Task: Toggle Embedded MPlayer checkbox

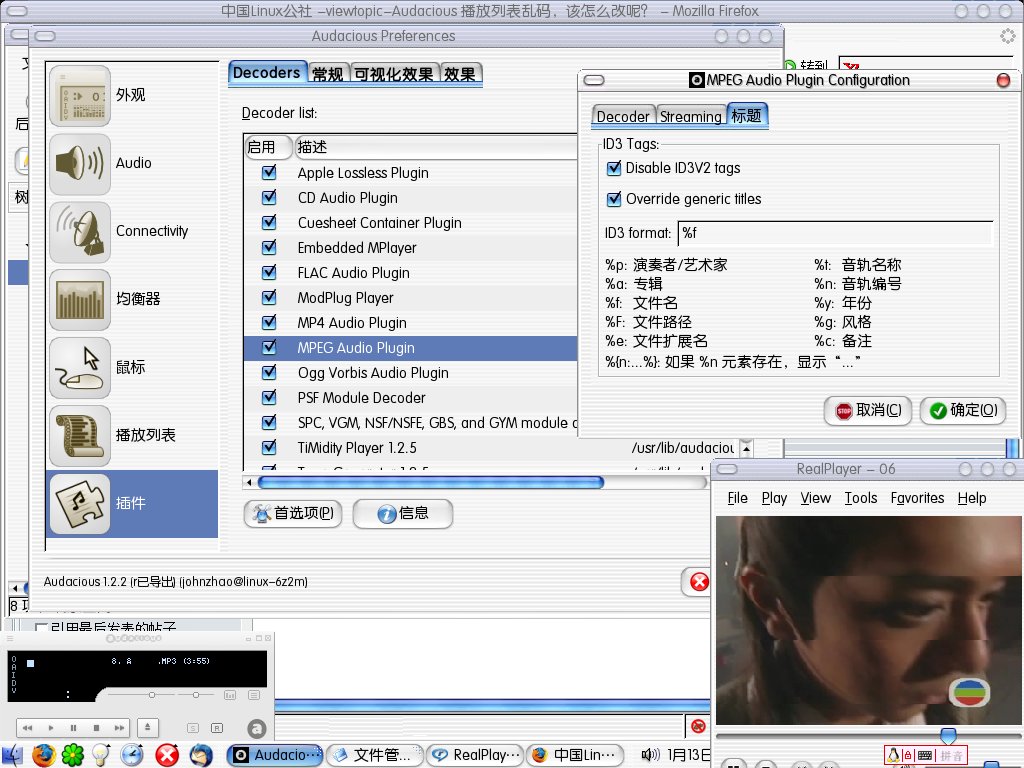Action: pyautogui.click(x=268, y=248)
